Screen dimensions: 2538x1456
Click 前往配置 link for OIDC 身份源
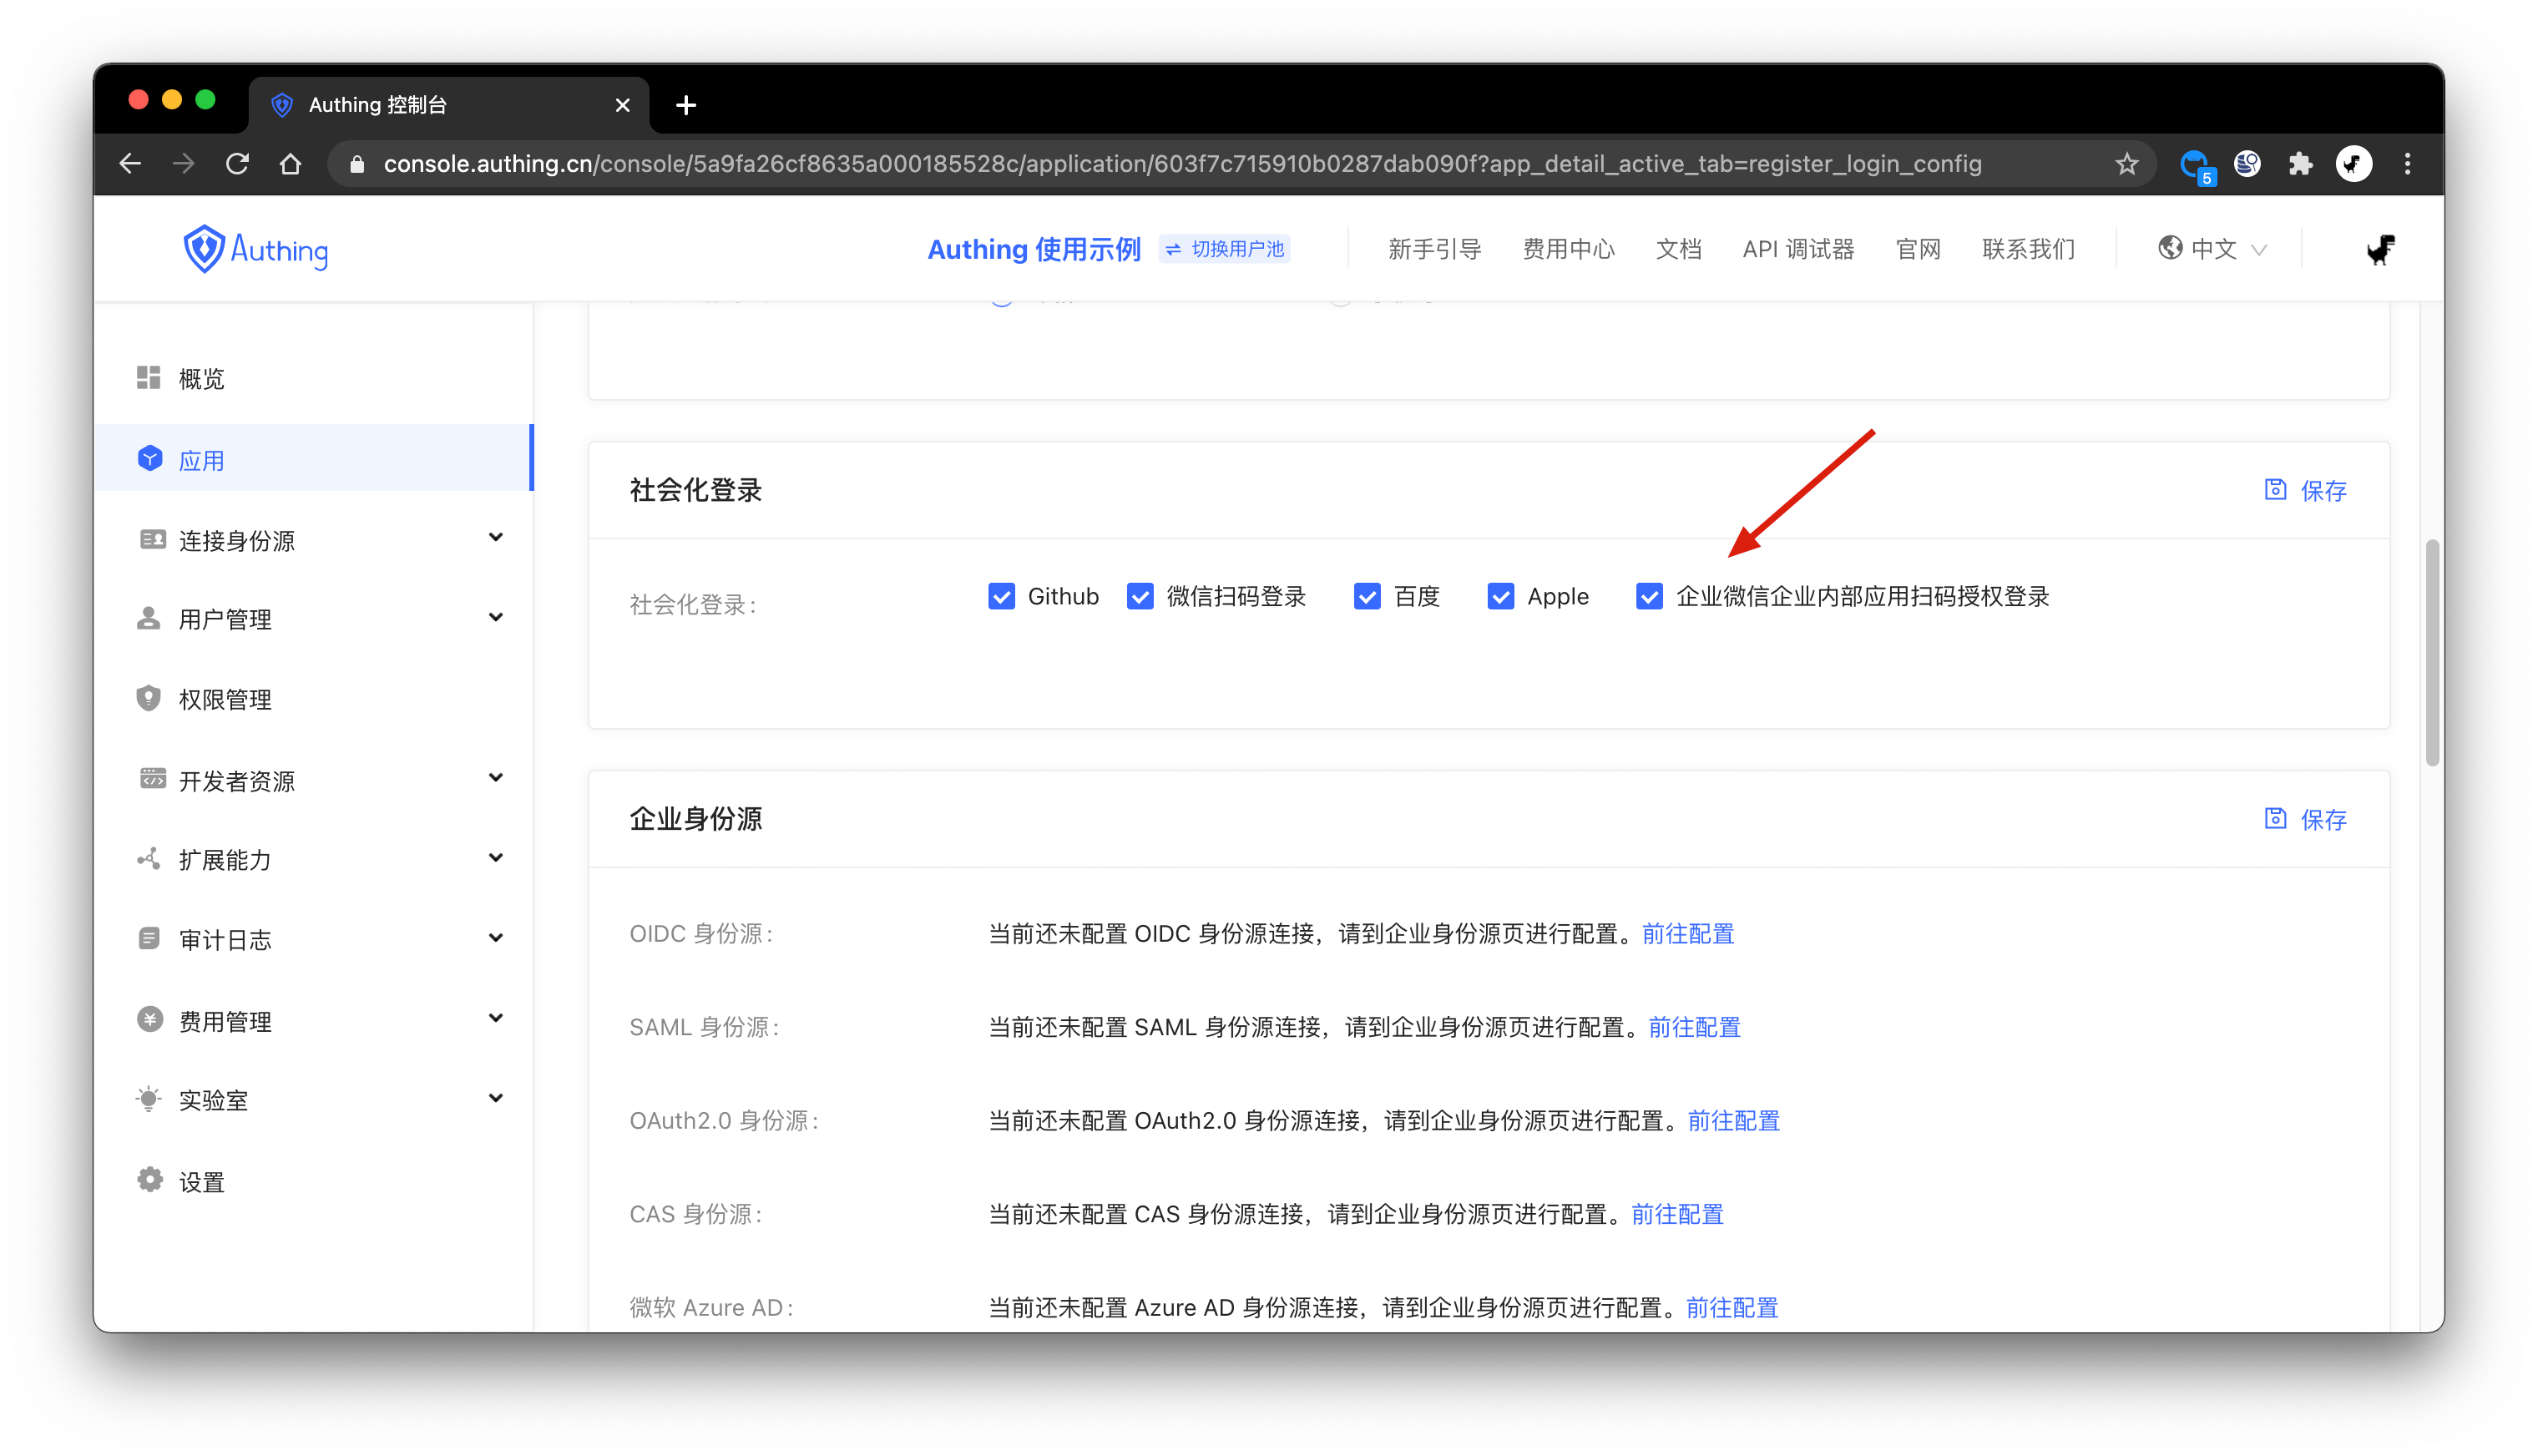(x=1688, y=934)
